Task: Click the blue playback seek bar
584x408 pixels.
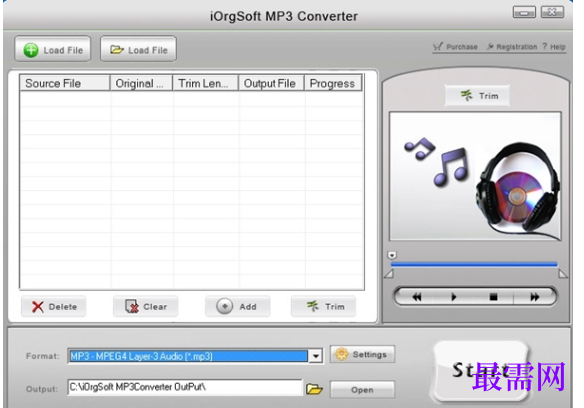Action: (x=474, y=265)
